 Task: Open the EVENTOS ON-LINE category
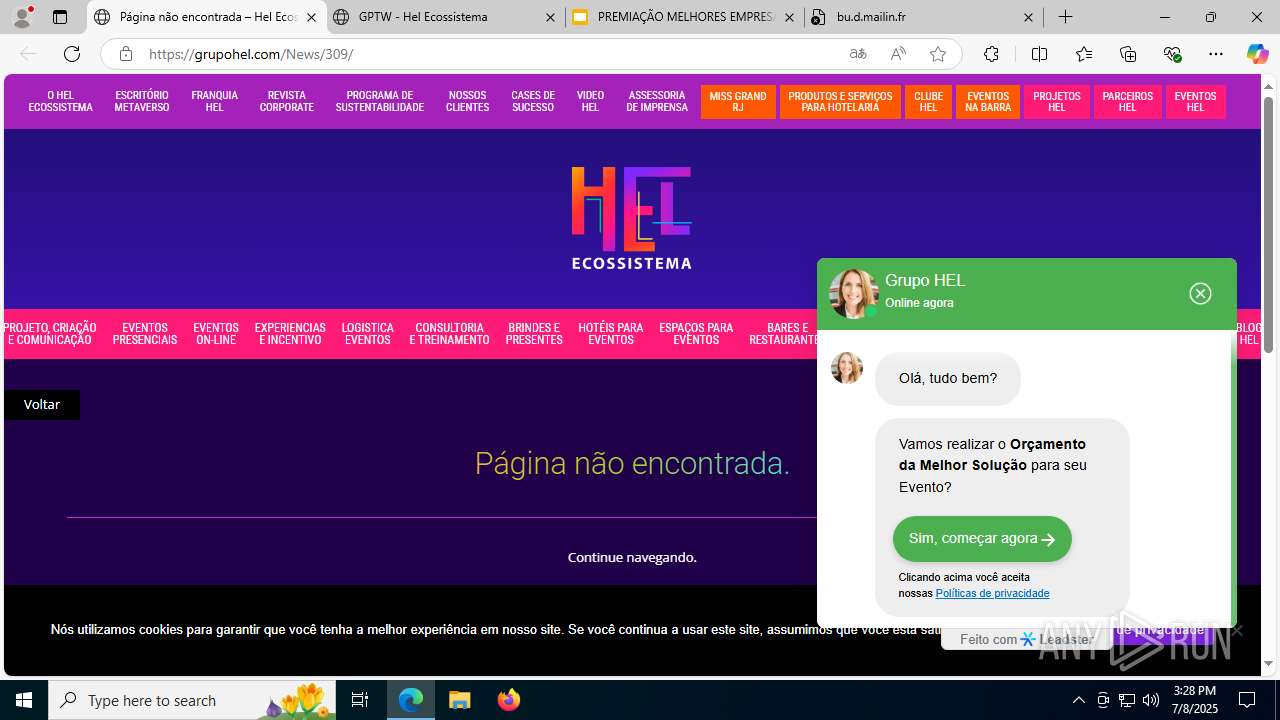point(216,334)
